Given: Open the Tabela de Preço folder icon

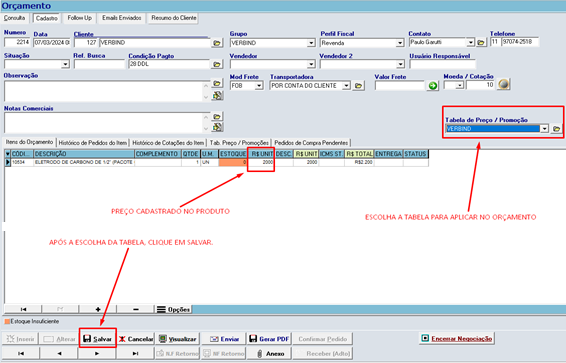Looking at the screenshot, I should [556, 129].
